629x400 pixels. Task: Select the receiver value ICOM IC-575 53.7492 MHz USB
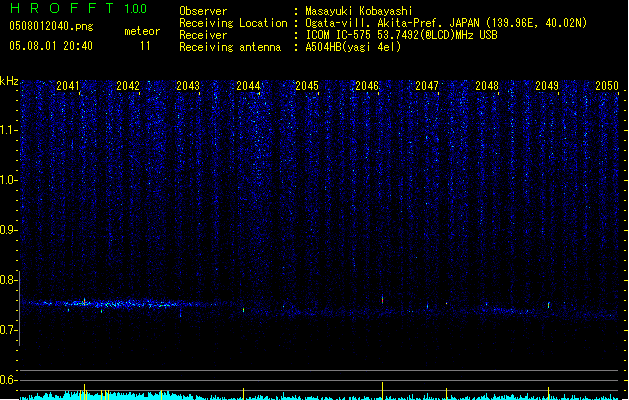pos(402,35)
